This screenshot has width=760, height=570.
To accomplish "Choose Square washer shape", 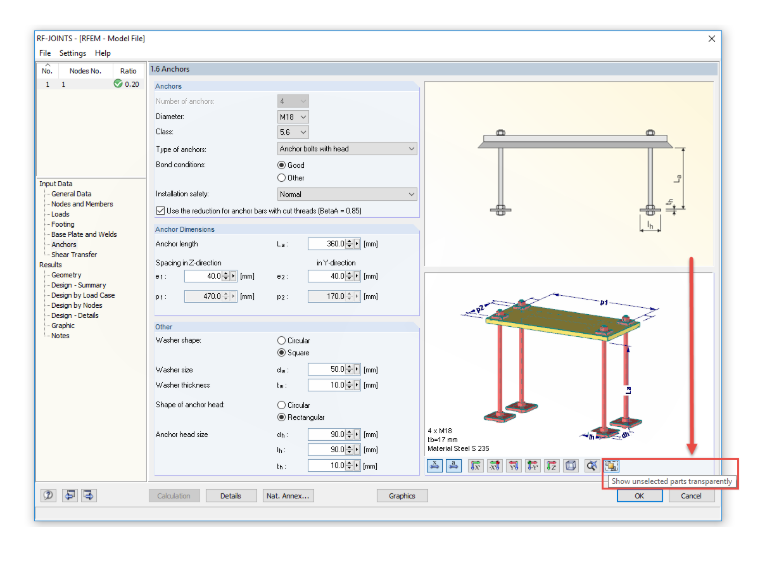I will coord(281,352).
